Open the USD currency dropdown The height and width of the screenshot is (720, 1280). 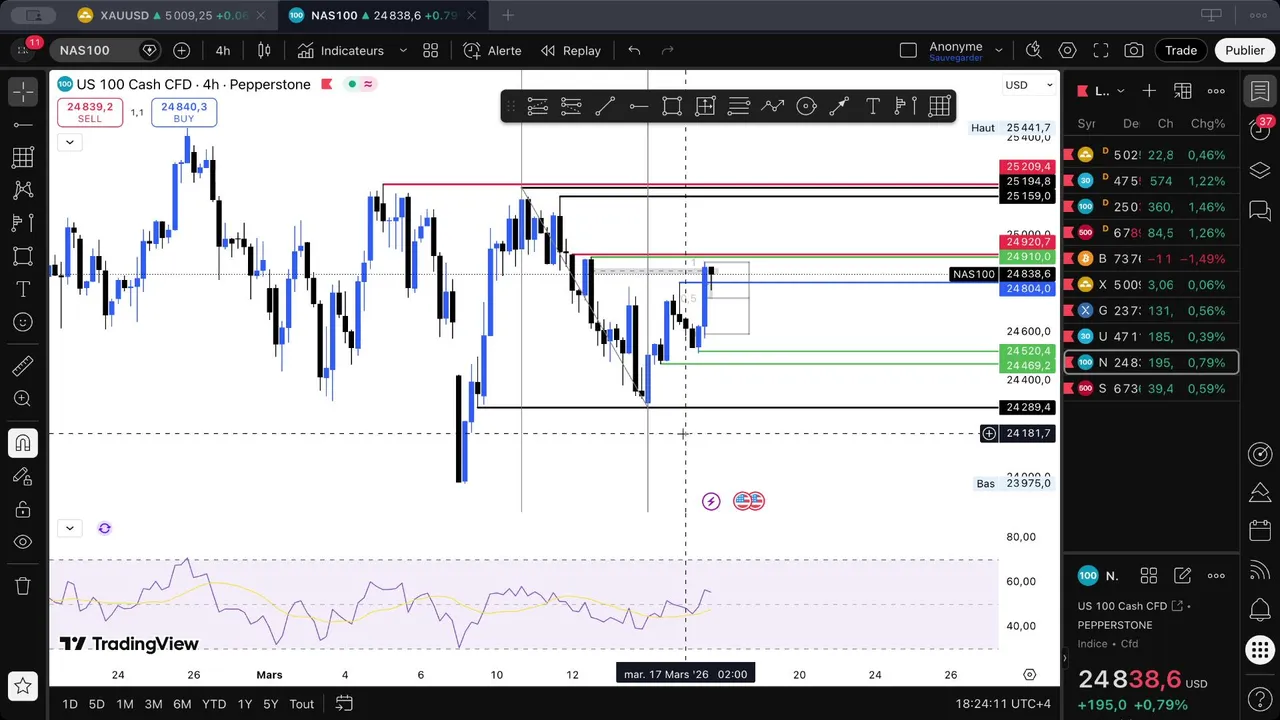pos(1029,85)
